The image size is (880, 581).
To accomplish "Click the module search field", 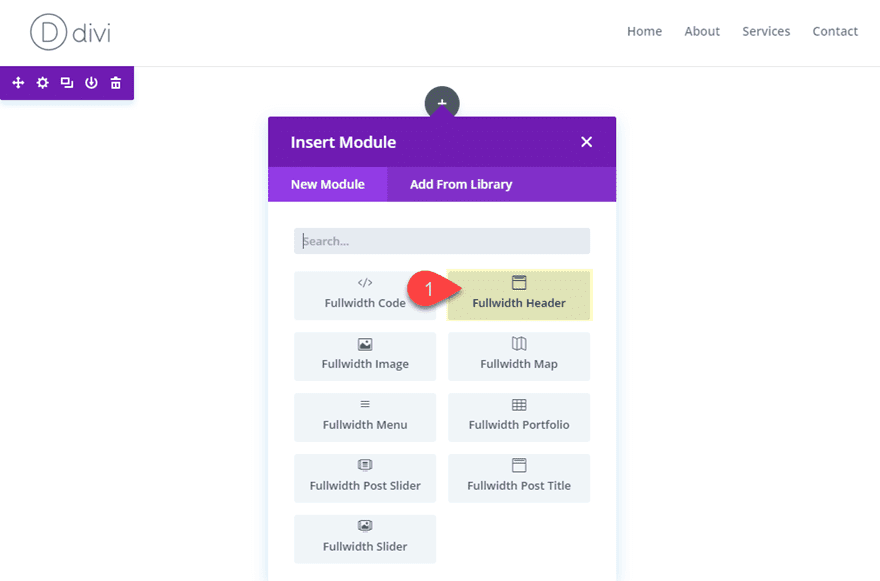I will tap(441, 240).
